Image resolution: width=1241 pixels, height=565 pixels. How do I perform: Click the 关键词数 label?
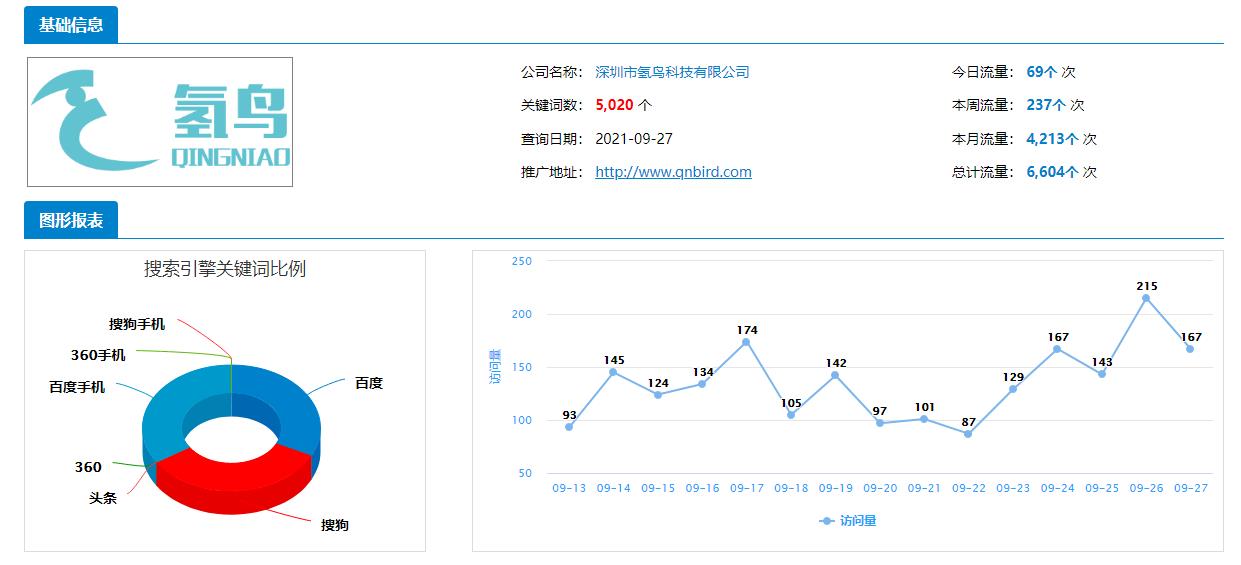click(x=551, y=105)
